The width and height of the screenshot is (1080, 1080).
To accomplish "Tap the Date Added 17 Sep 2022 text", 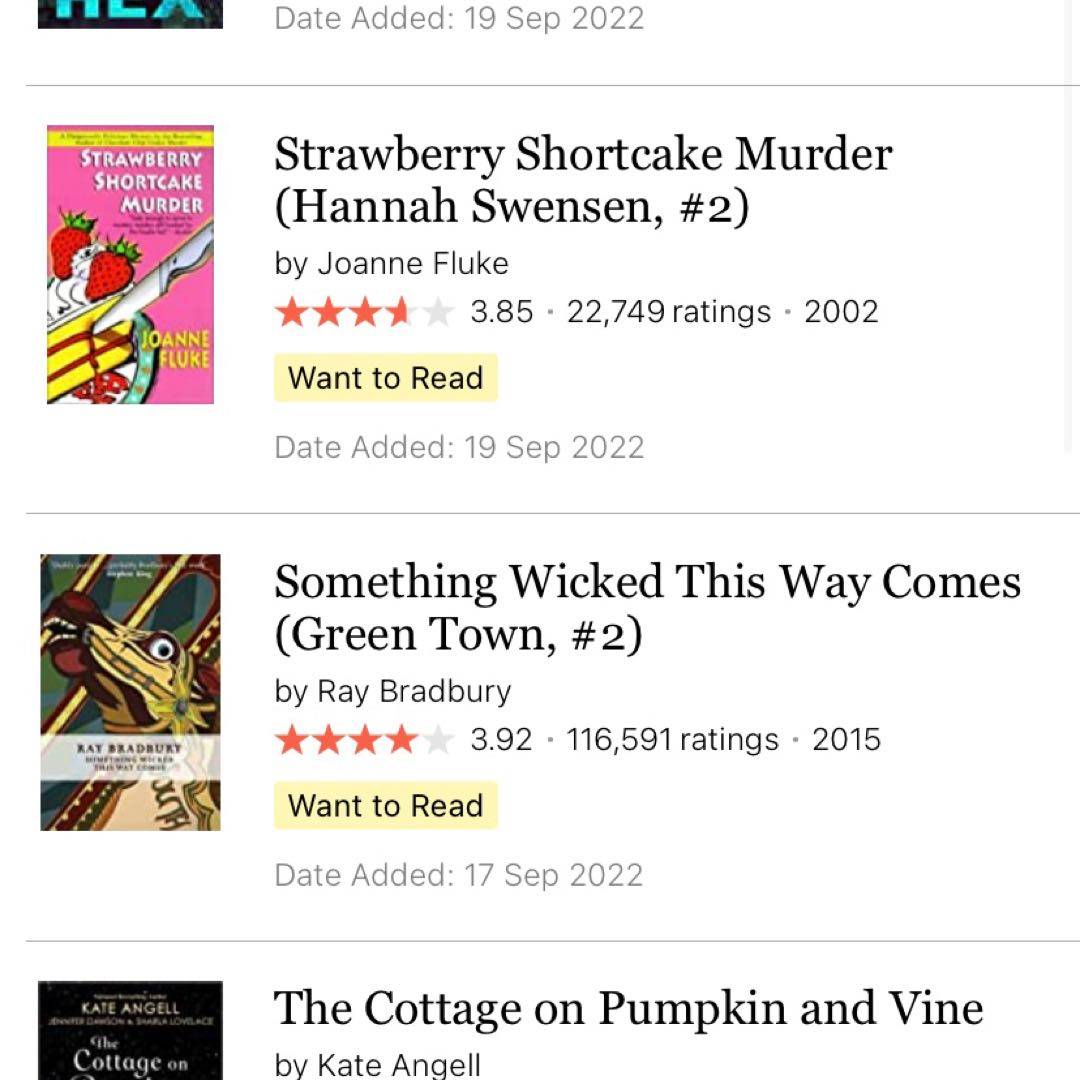I will [459, 875].
